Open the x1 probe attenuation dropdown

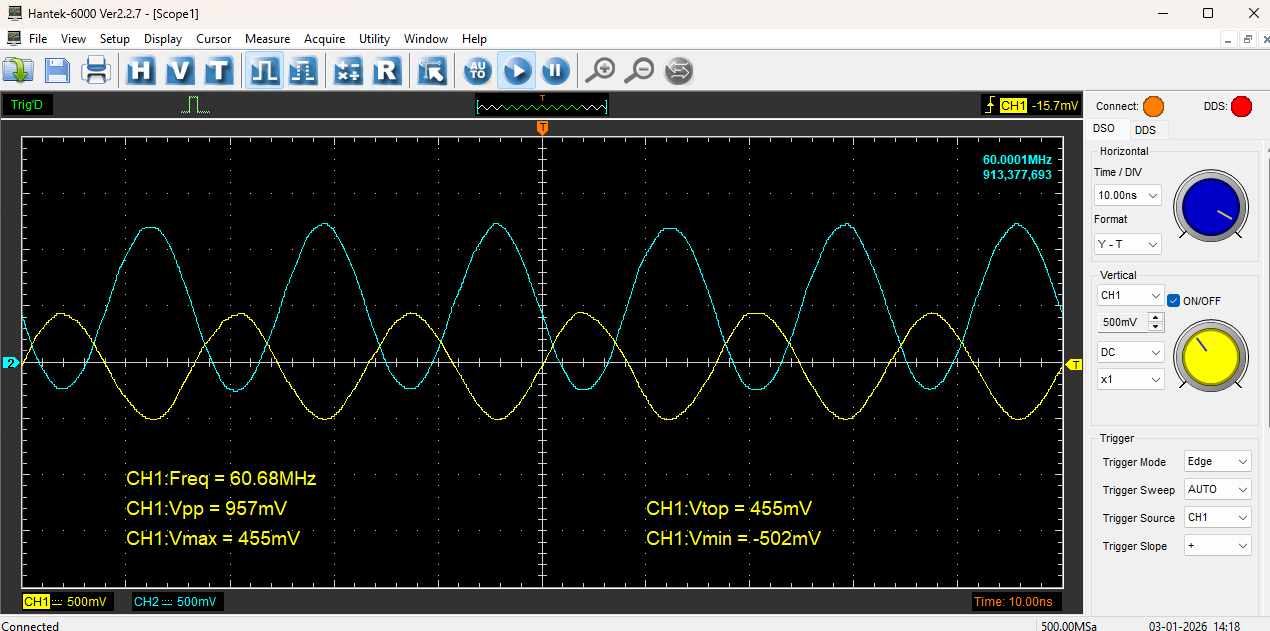1131,379
